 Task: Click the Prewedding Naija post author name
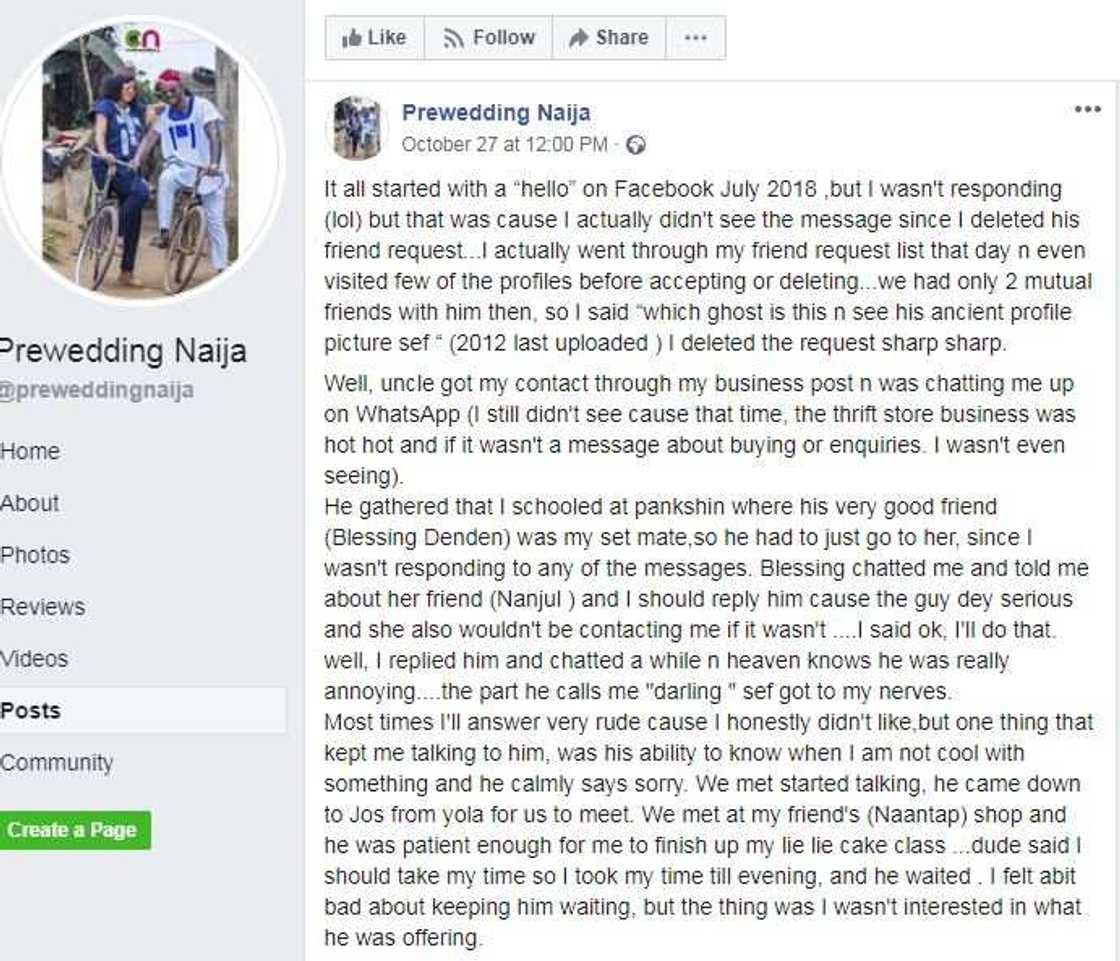(495, 112)
